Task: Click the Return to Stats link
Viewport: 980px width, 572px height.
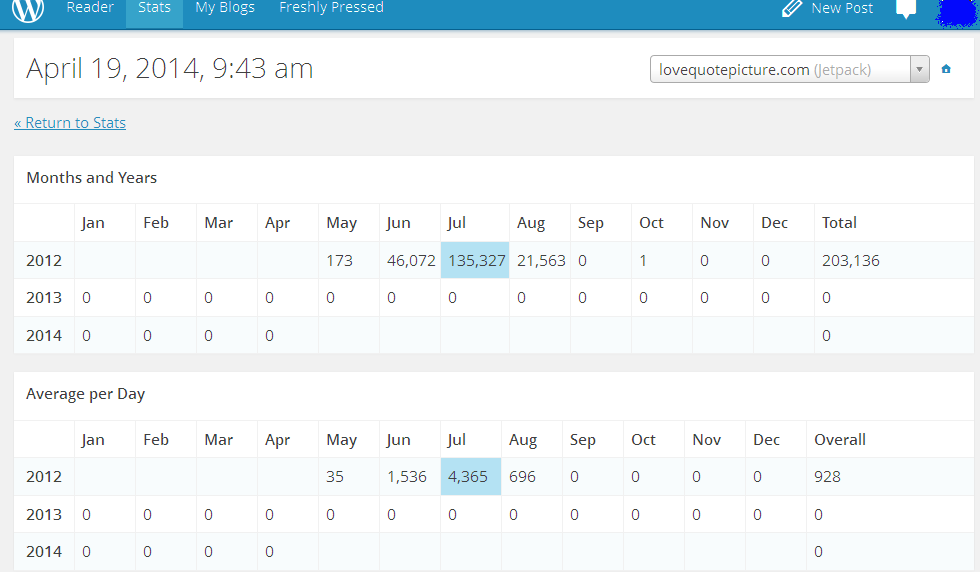Action: click(70, 123)
